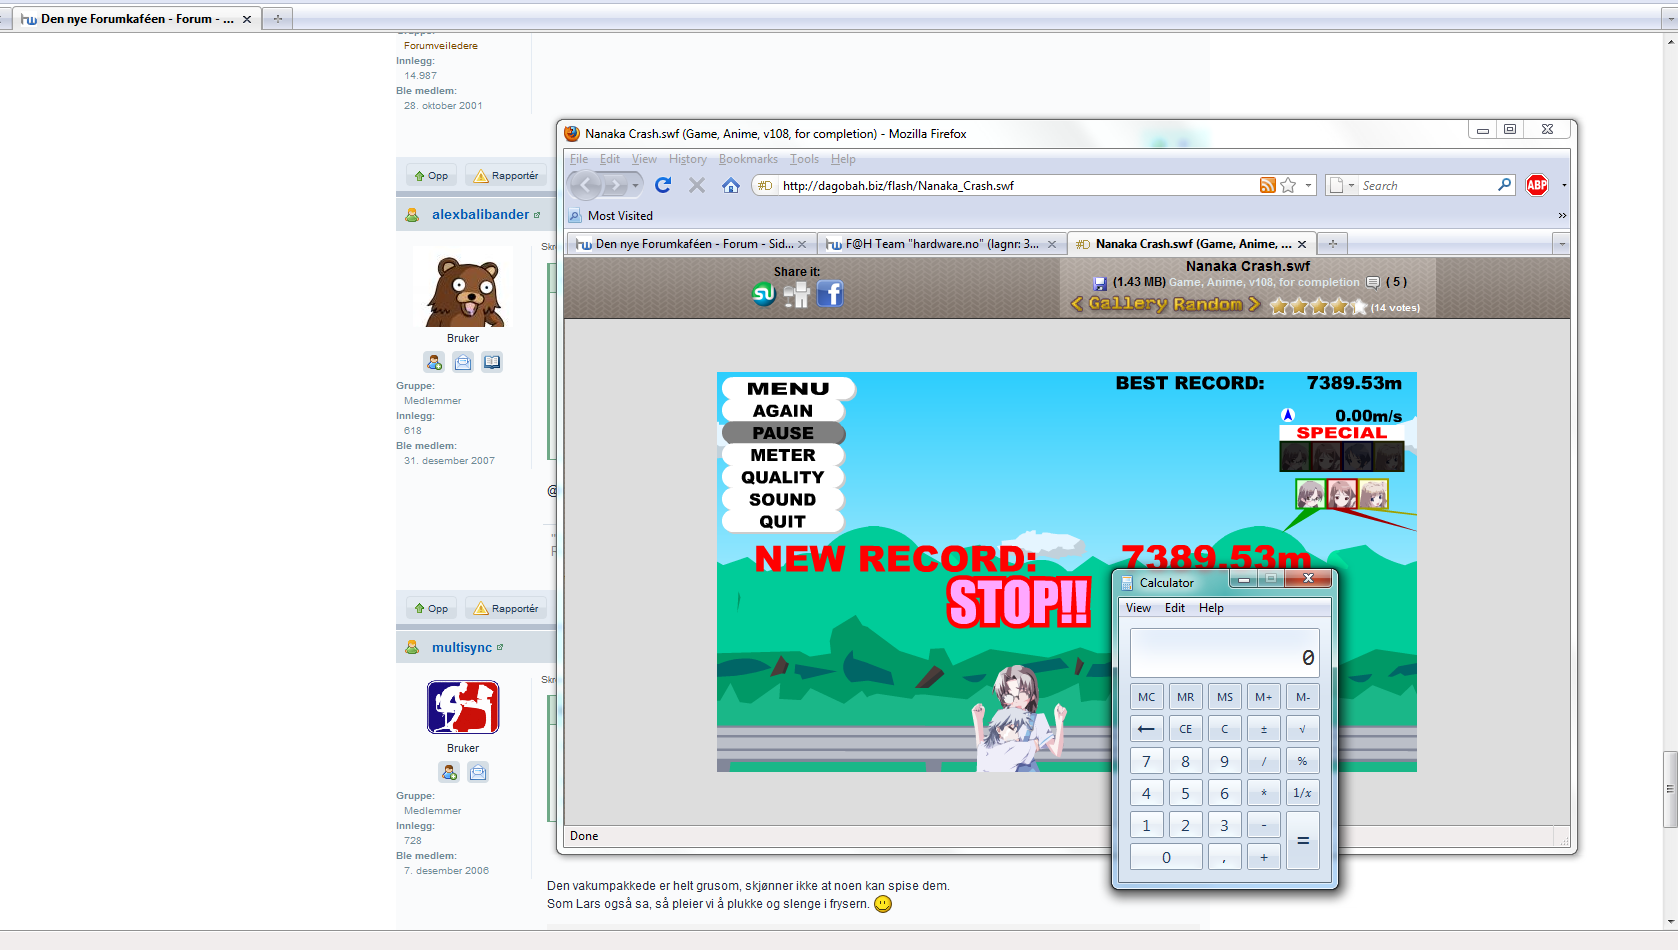View alexbalibander's profile icon under Bruker
This screenshot has height=950, width=1678.
pos(434,362)
